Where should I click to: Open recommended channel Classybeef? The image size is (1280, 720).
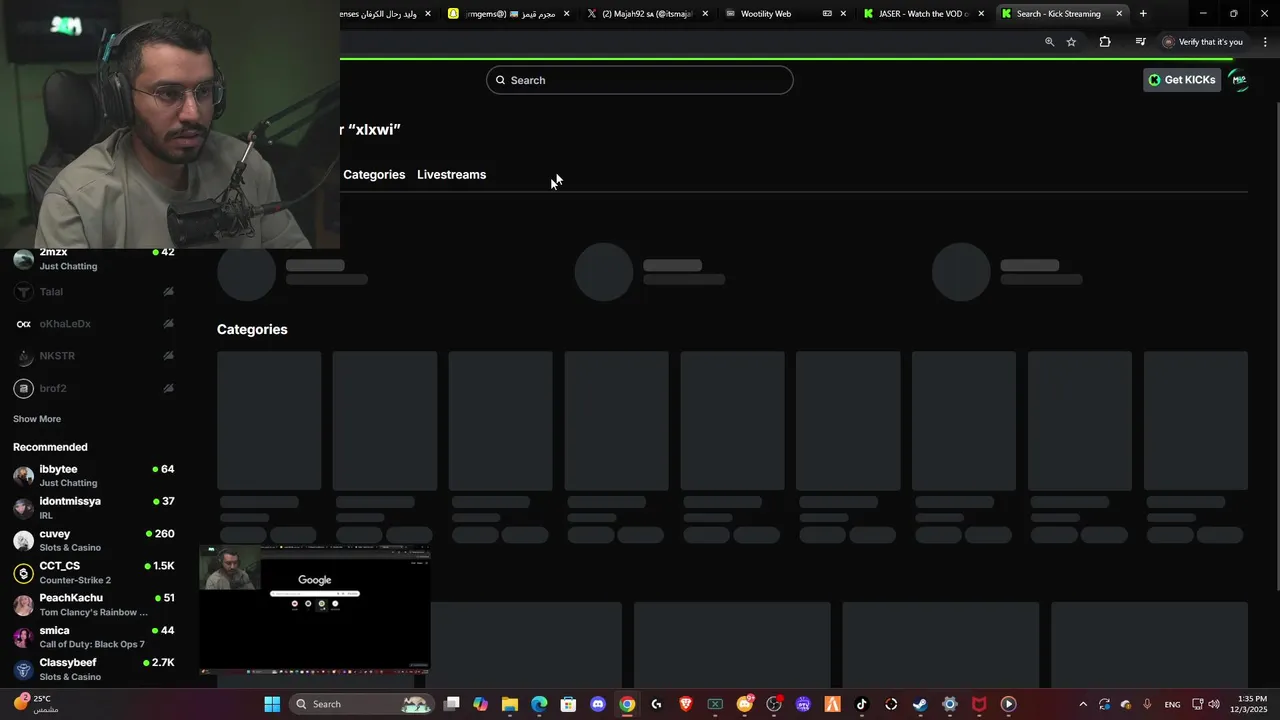(x=94, y=670)
